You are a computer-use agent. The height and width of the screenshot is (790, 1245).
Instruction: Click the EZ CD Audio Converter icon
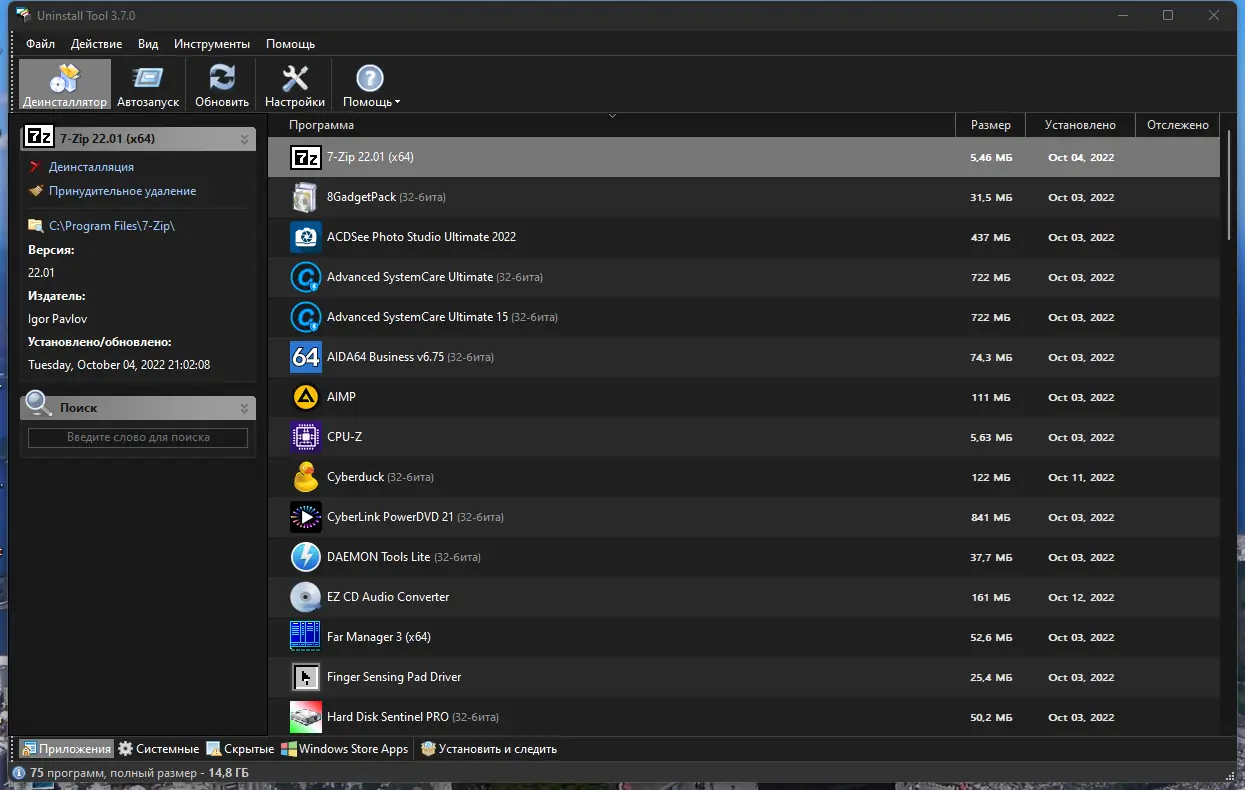click(x=305, y=597)
